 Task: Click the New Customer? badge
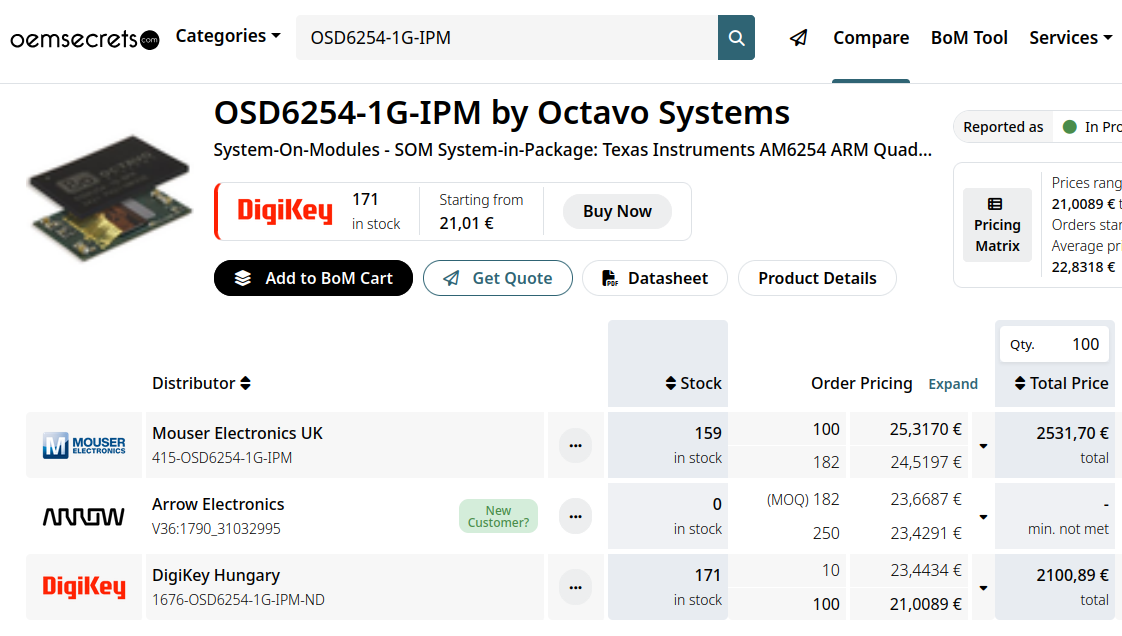(498, 516)
